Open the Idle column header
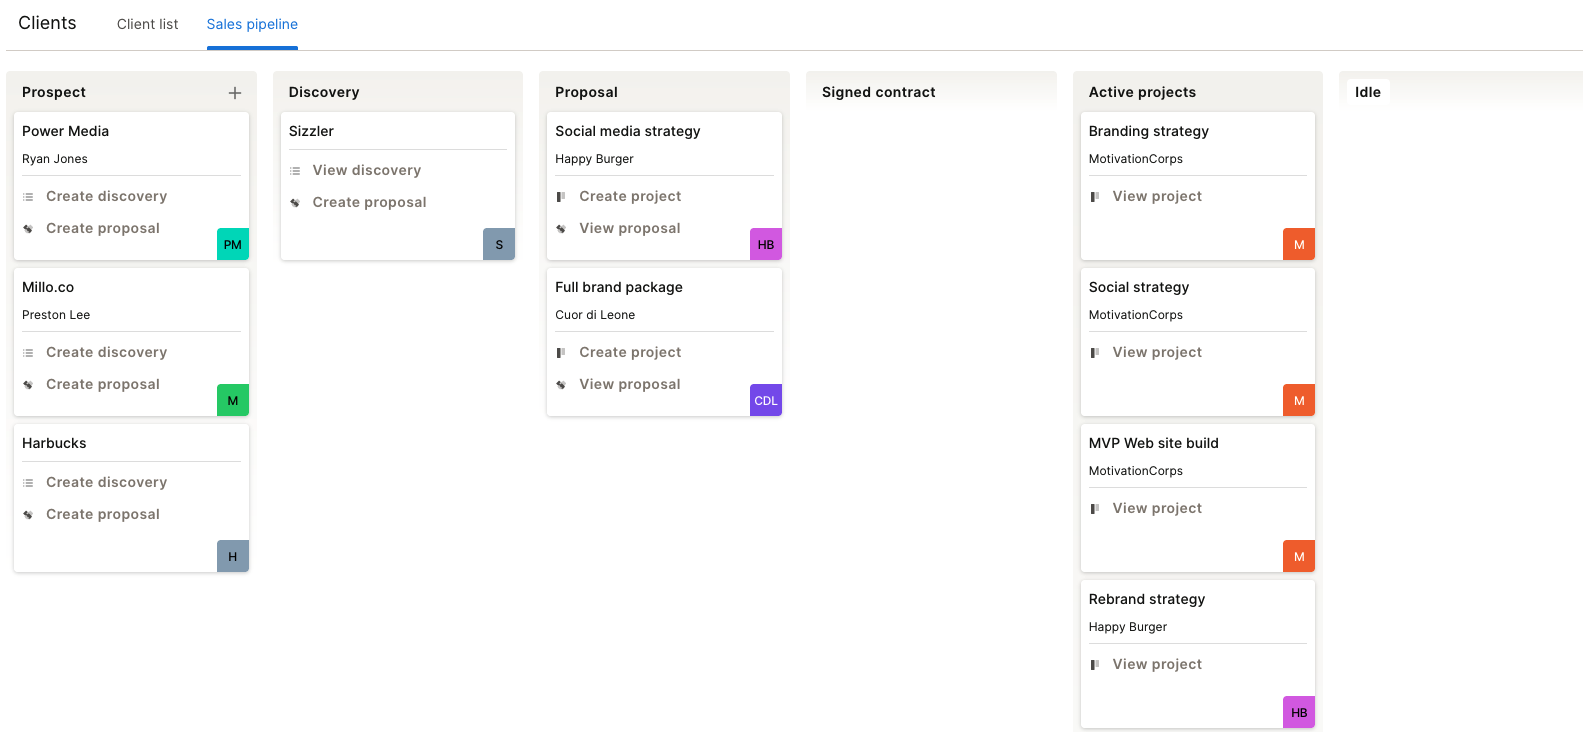Screen dimensions: 1583x732 pyautogui.click(x=1367, y=92)
